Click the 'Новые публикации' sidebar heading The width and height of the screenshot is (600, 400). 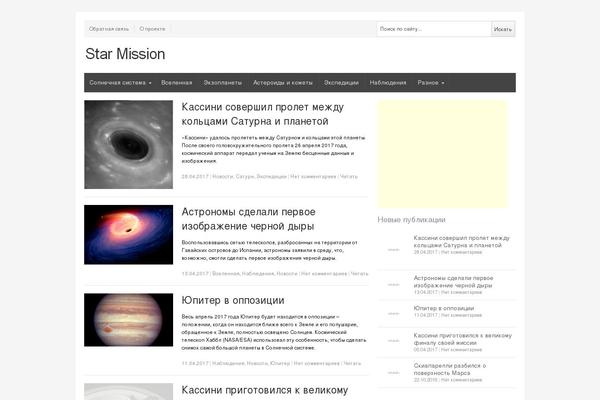pos(411,220)
